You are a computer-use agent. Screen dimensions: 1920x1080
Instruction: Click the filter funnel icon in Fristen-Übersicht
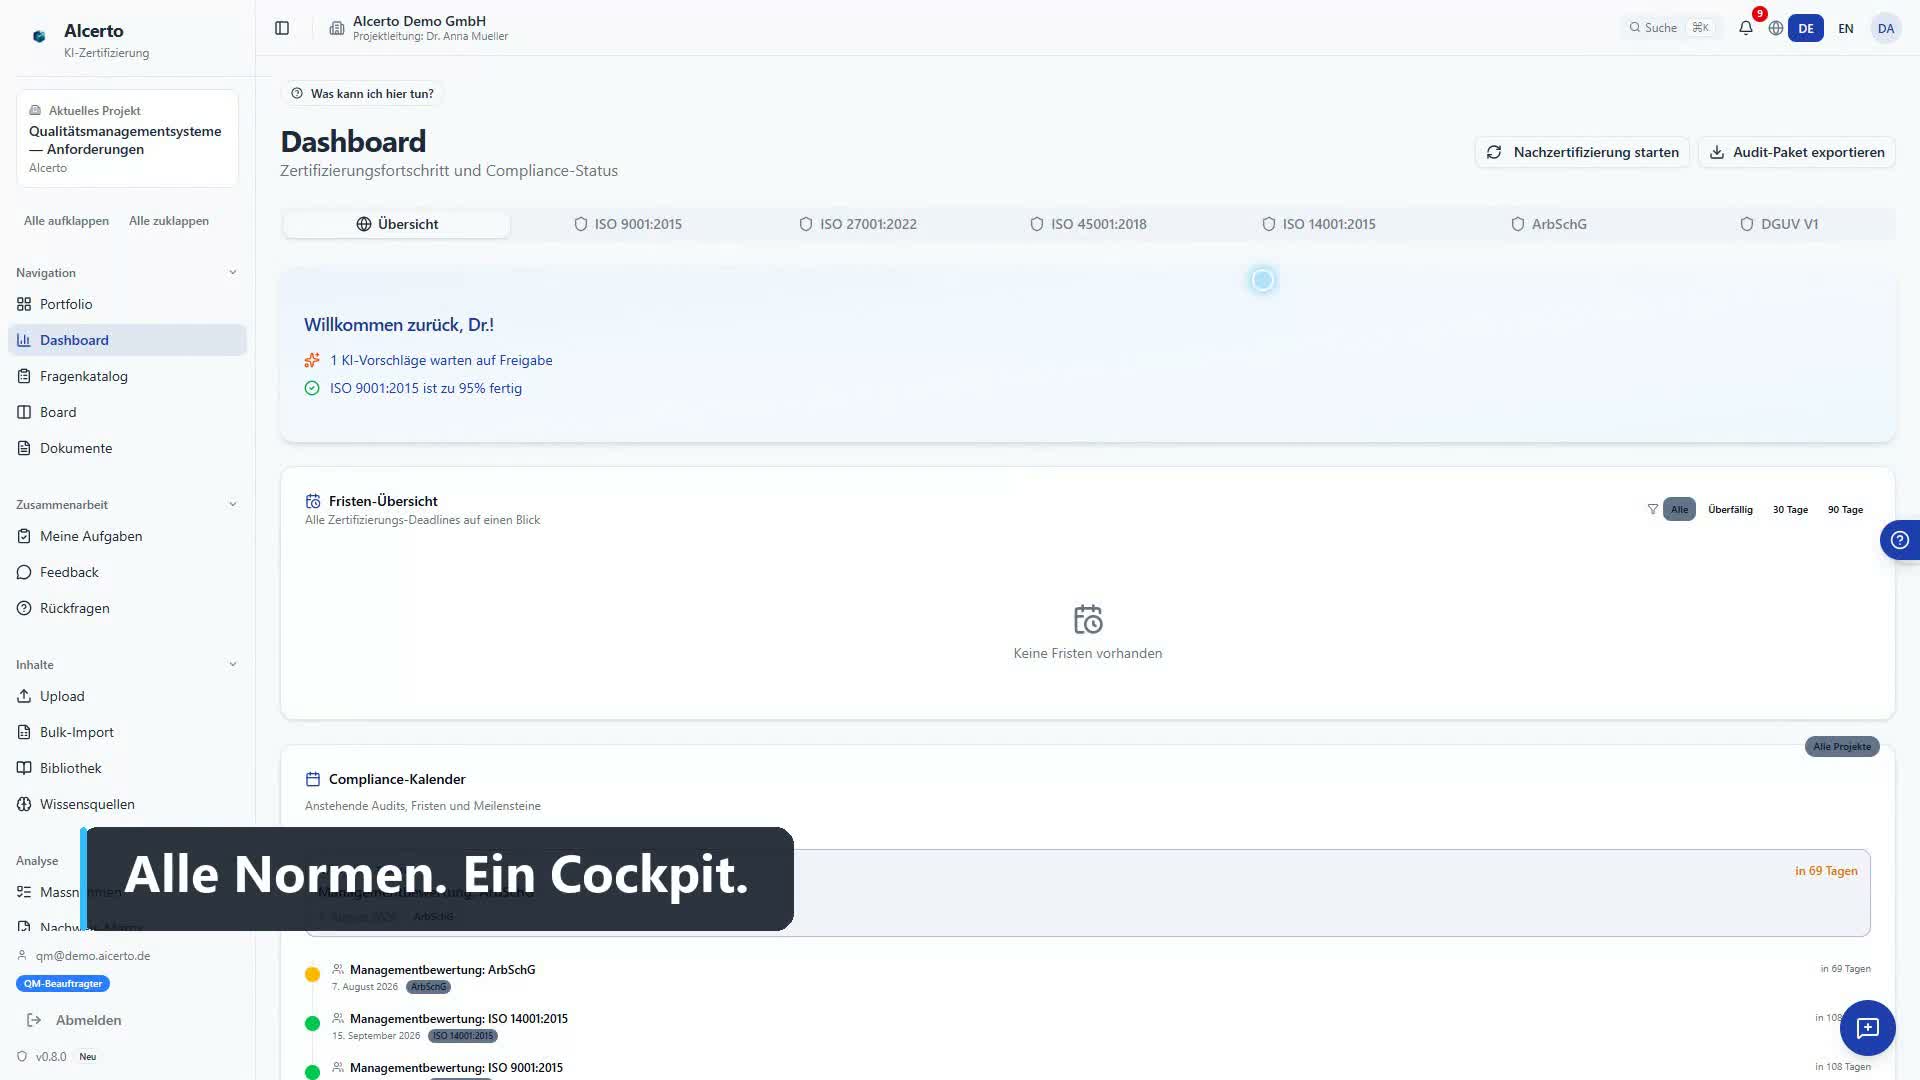pyautogui.click(x=1653, y=509)
